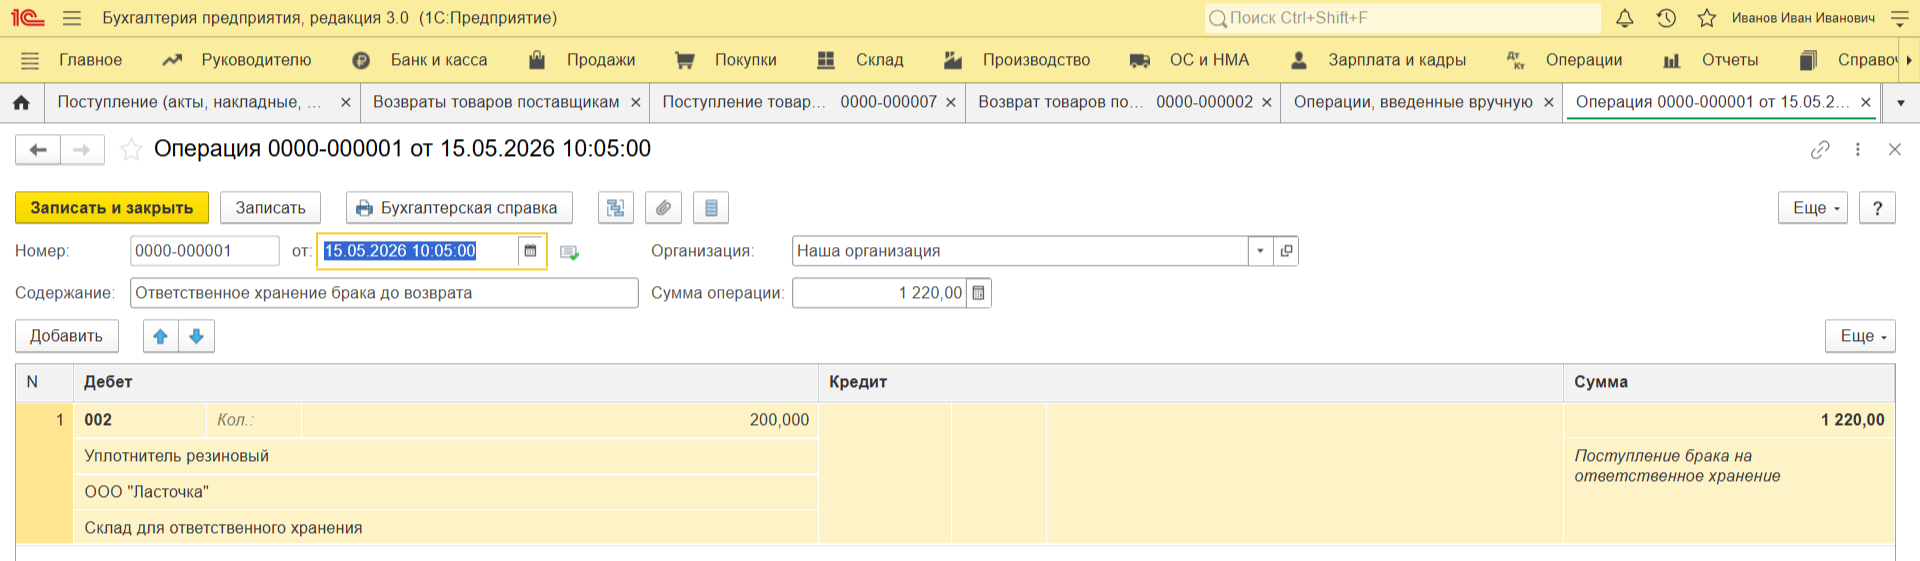This screenshot has width=1920, height=561.
Task: Click the Организация field
Action: (1020, 251)
